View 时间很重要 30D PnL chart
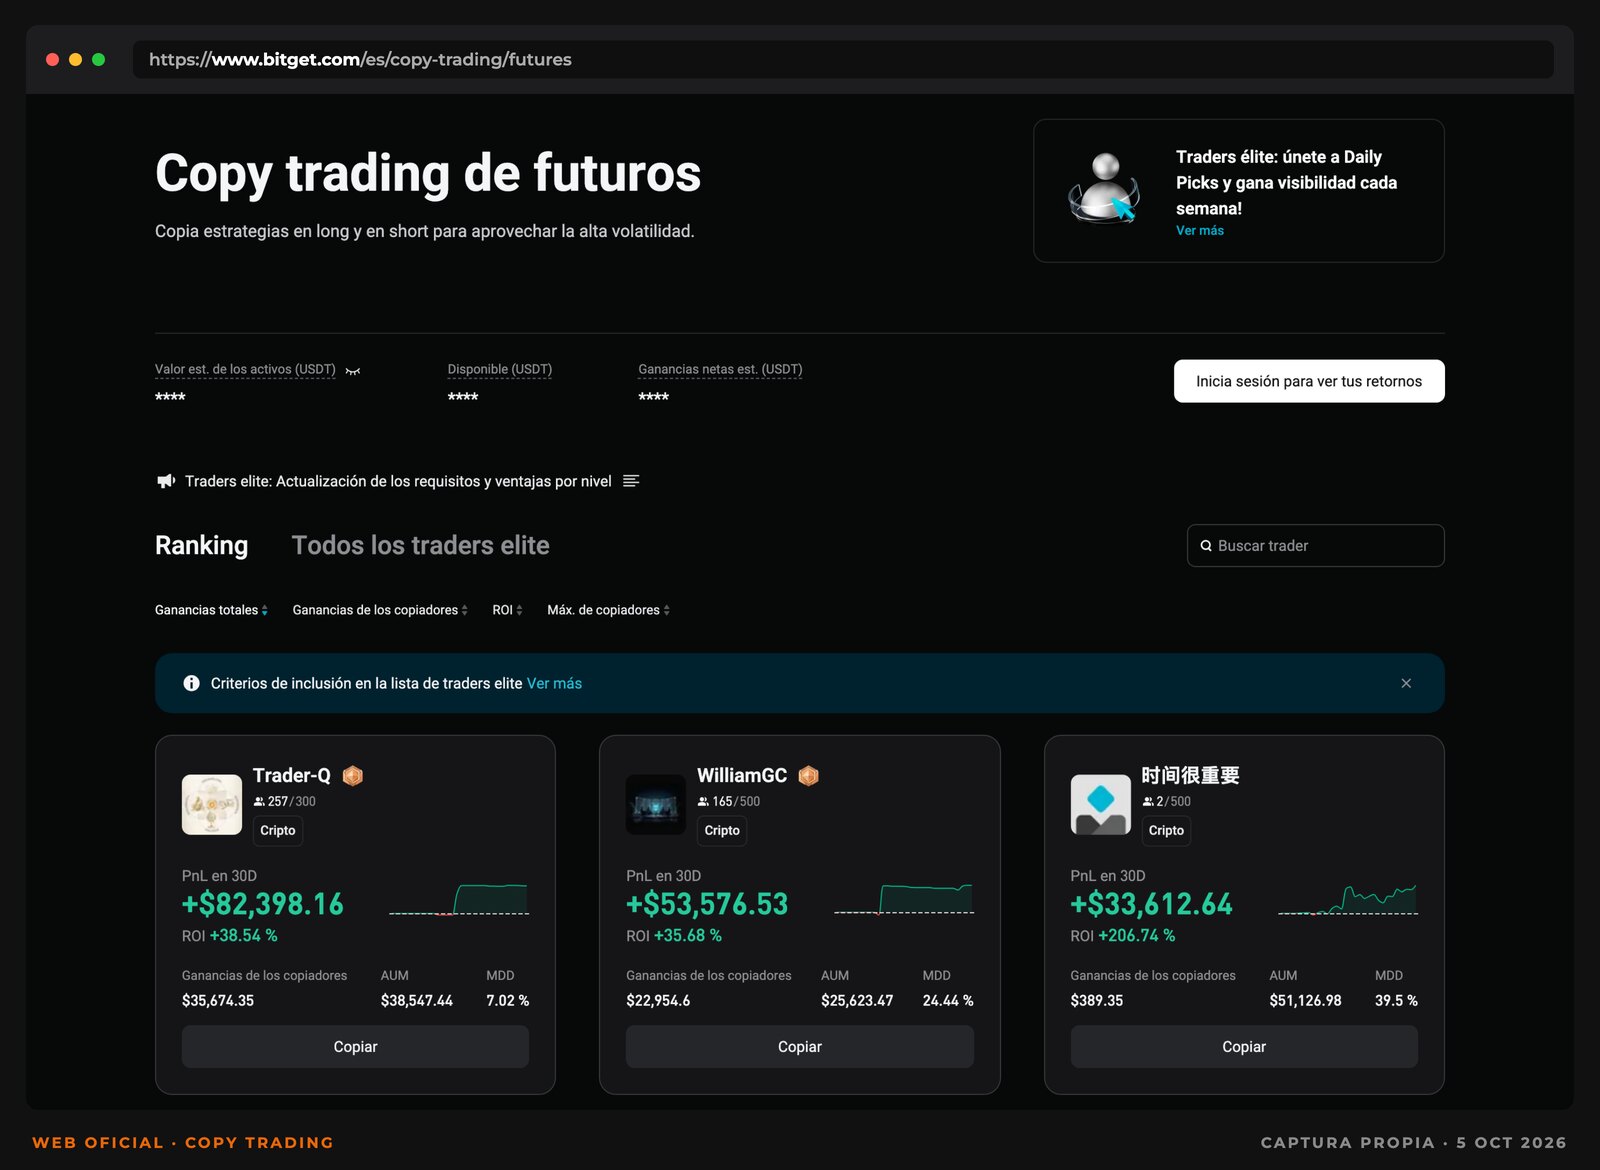1600x1170 pixels. click(x=1348, y=899)
